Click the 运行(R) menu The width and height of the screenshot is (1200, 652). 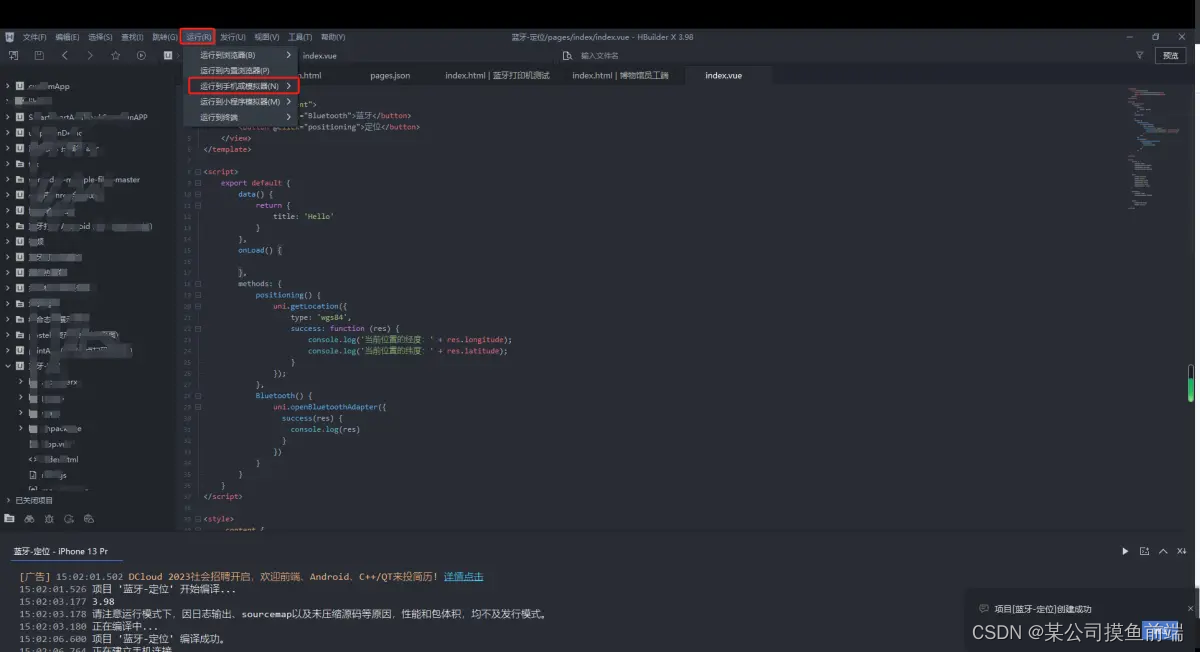click(x=198, y=37)
